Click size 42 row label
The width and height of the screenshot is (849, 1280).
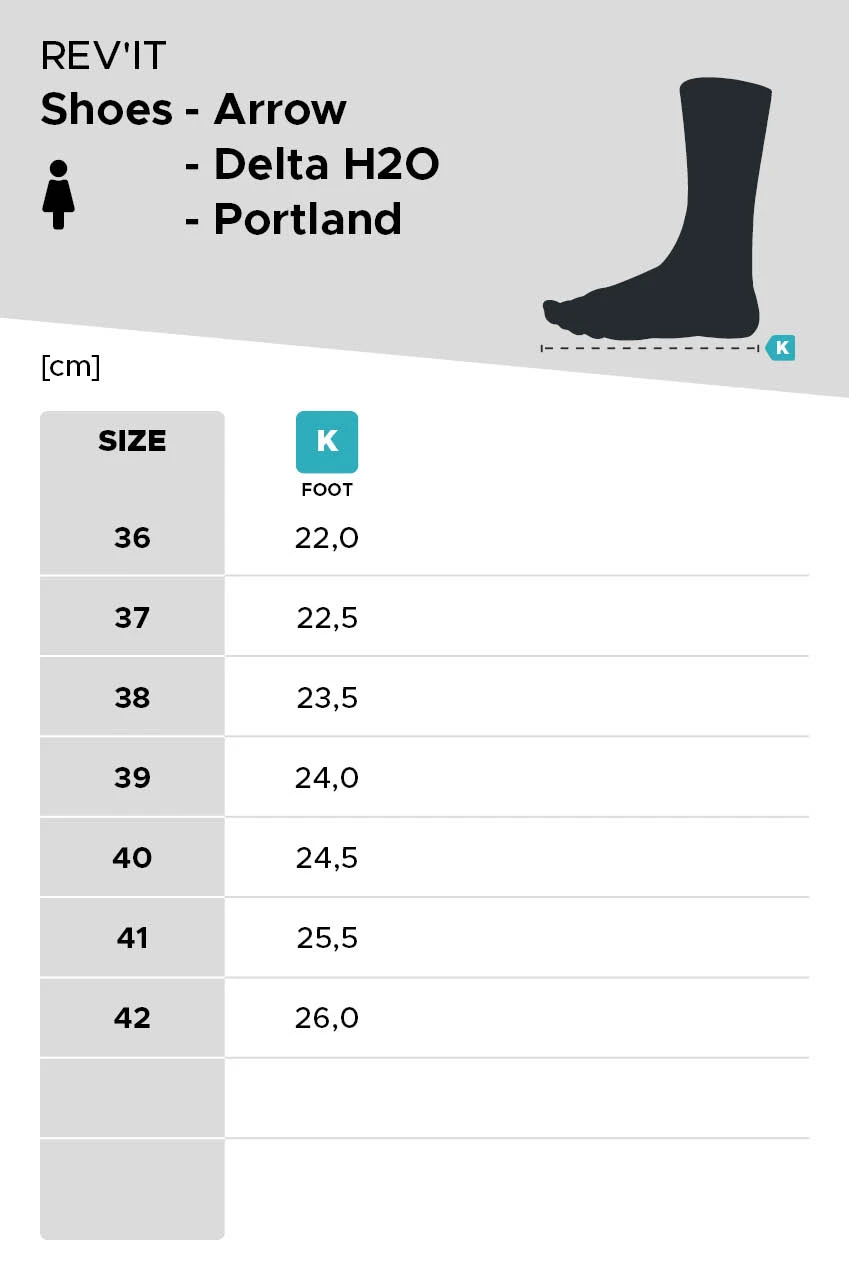tap(132, 1018)
